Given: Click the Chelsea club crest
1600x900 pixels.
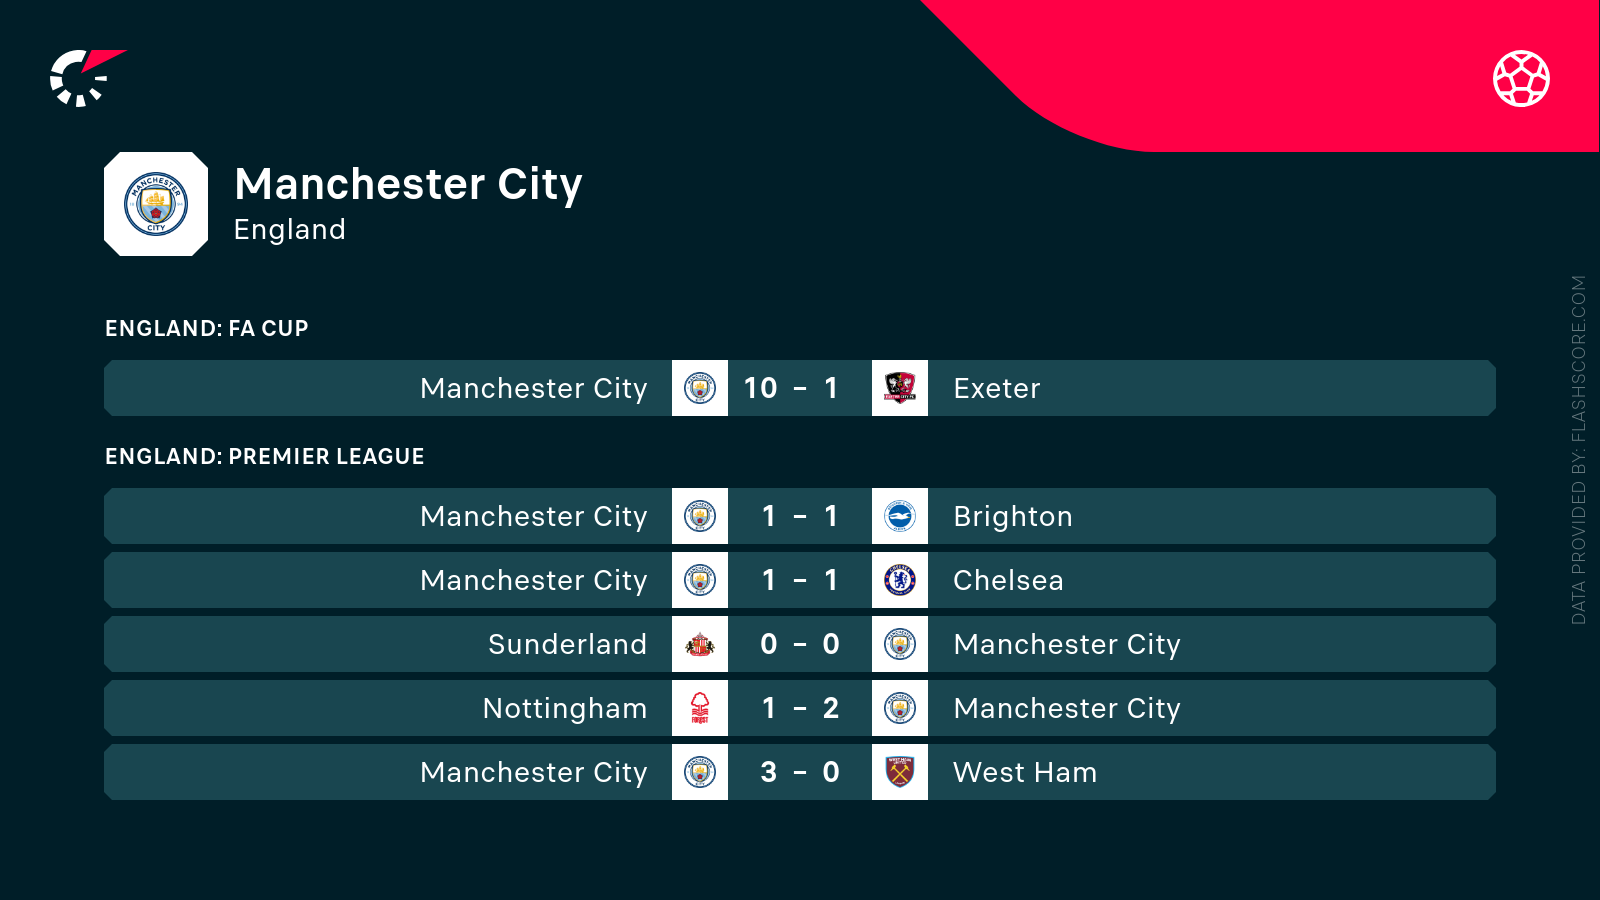Looking at the screenshot, I should pyautogui.click(x=900, y=580).
